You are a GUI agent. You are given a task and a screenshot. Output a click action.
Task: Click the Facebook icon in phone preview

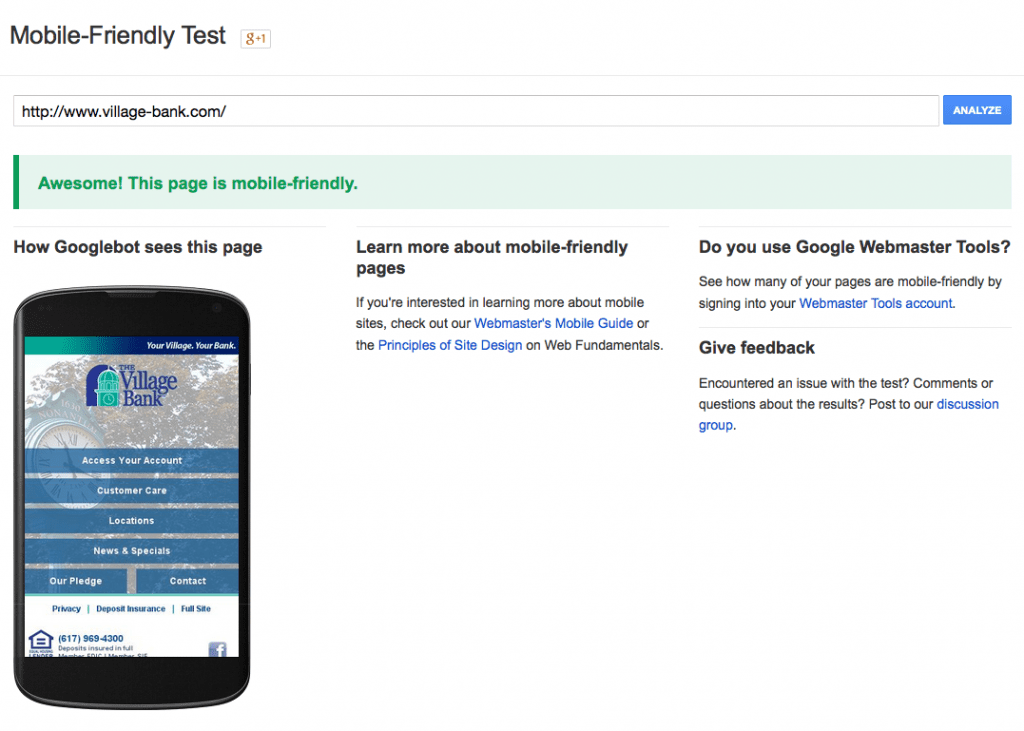click(x=217, y=649)
